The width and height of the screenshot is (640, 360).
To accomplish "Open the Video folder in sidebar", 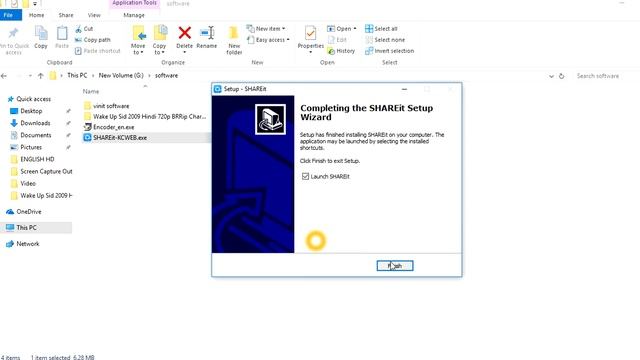I will tap(23, 184).
